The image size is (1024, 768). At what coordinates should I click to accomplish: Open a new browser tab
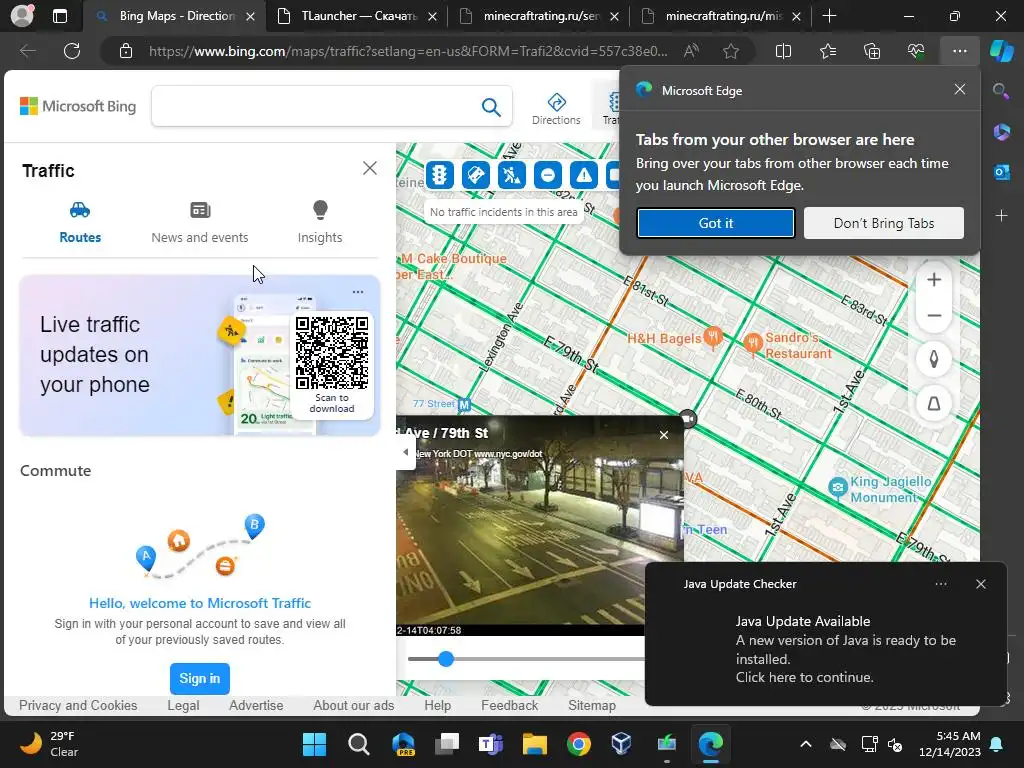pyautogui.click(x=829, y=16)
